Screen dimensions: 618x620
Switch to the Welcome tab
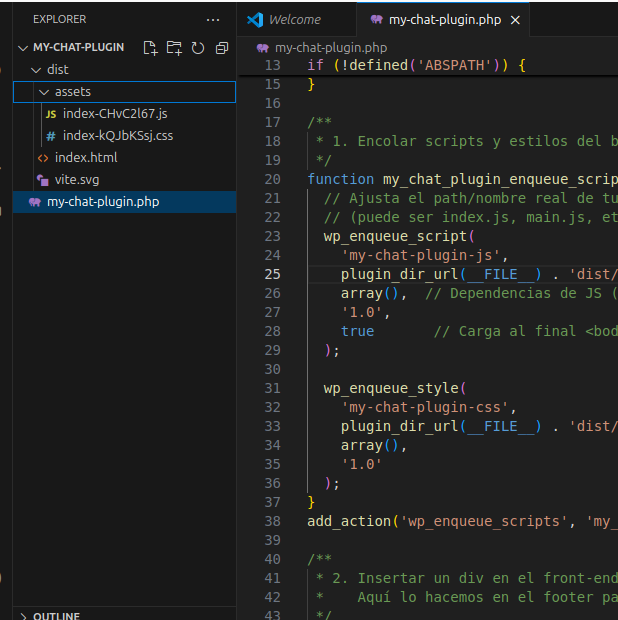297,20
